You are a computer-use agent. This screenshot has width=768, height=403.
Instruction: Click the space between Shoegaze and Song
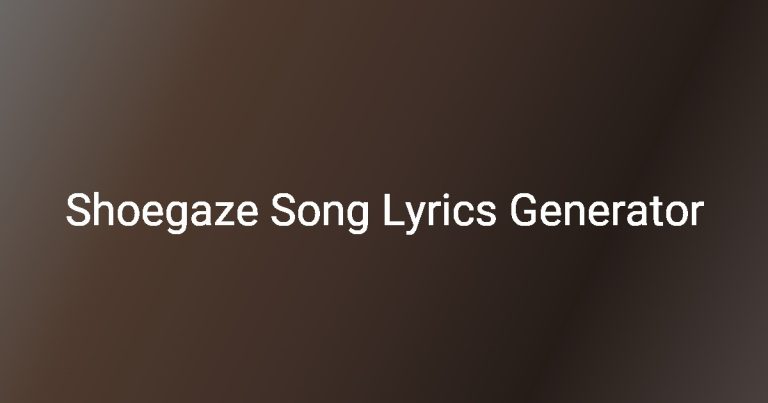264,212
